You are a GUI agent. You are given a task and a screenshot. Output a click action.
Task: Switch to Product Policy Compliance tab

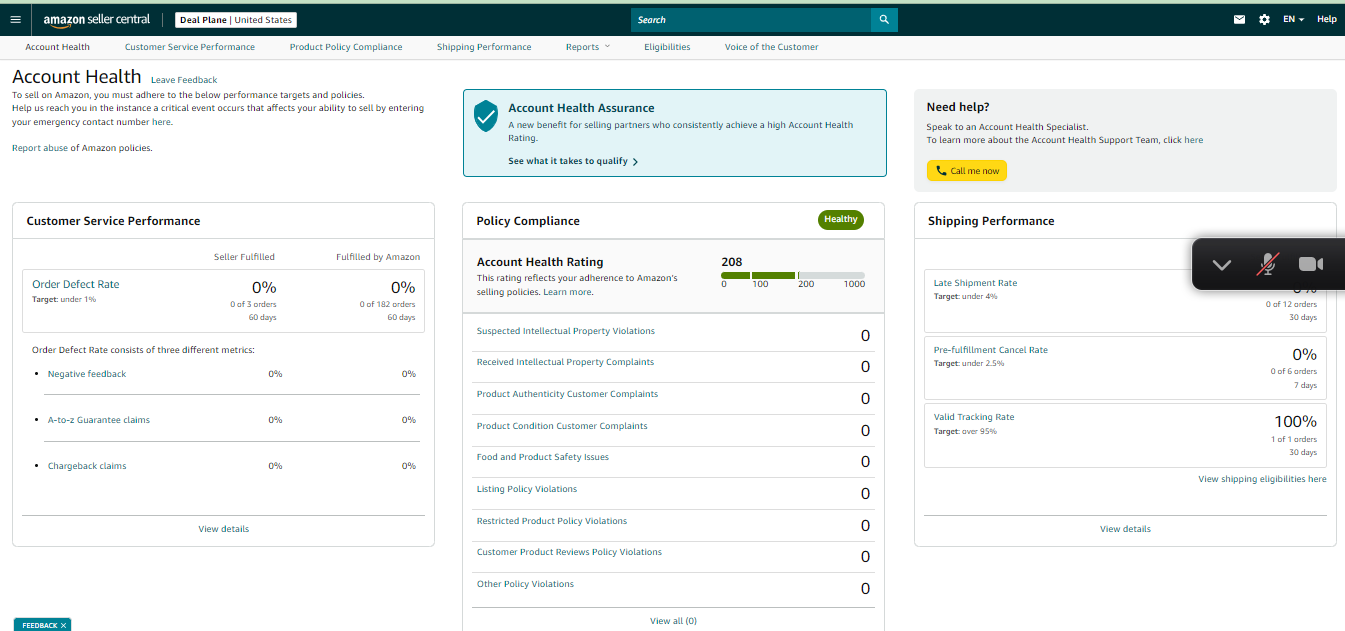[x=346, y=47]
